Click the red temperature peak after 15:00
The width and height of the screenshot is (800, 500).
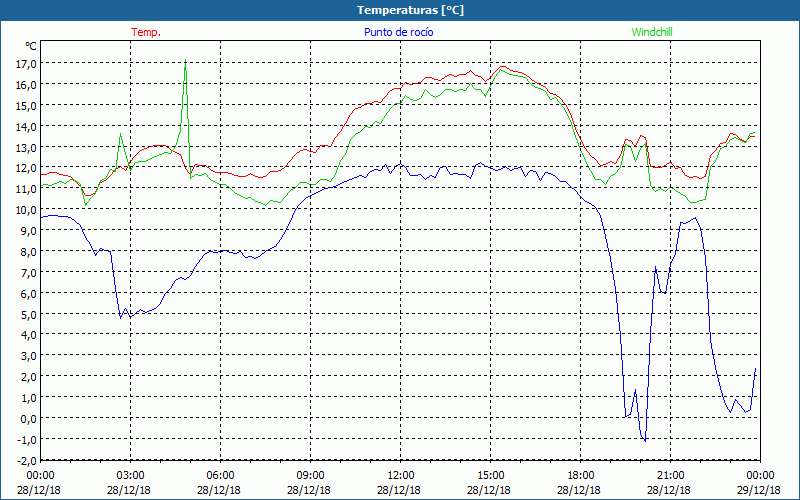(503, 66)
